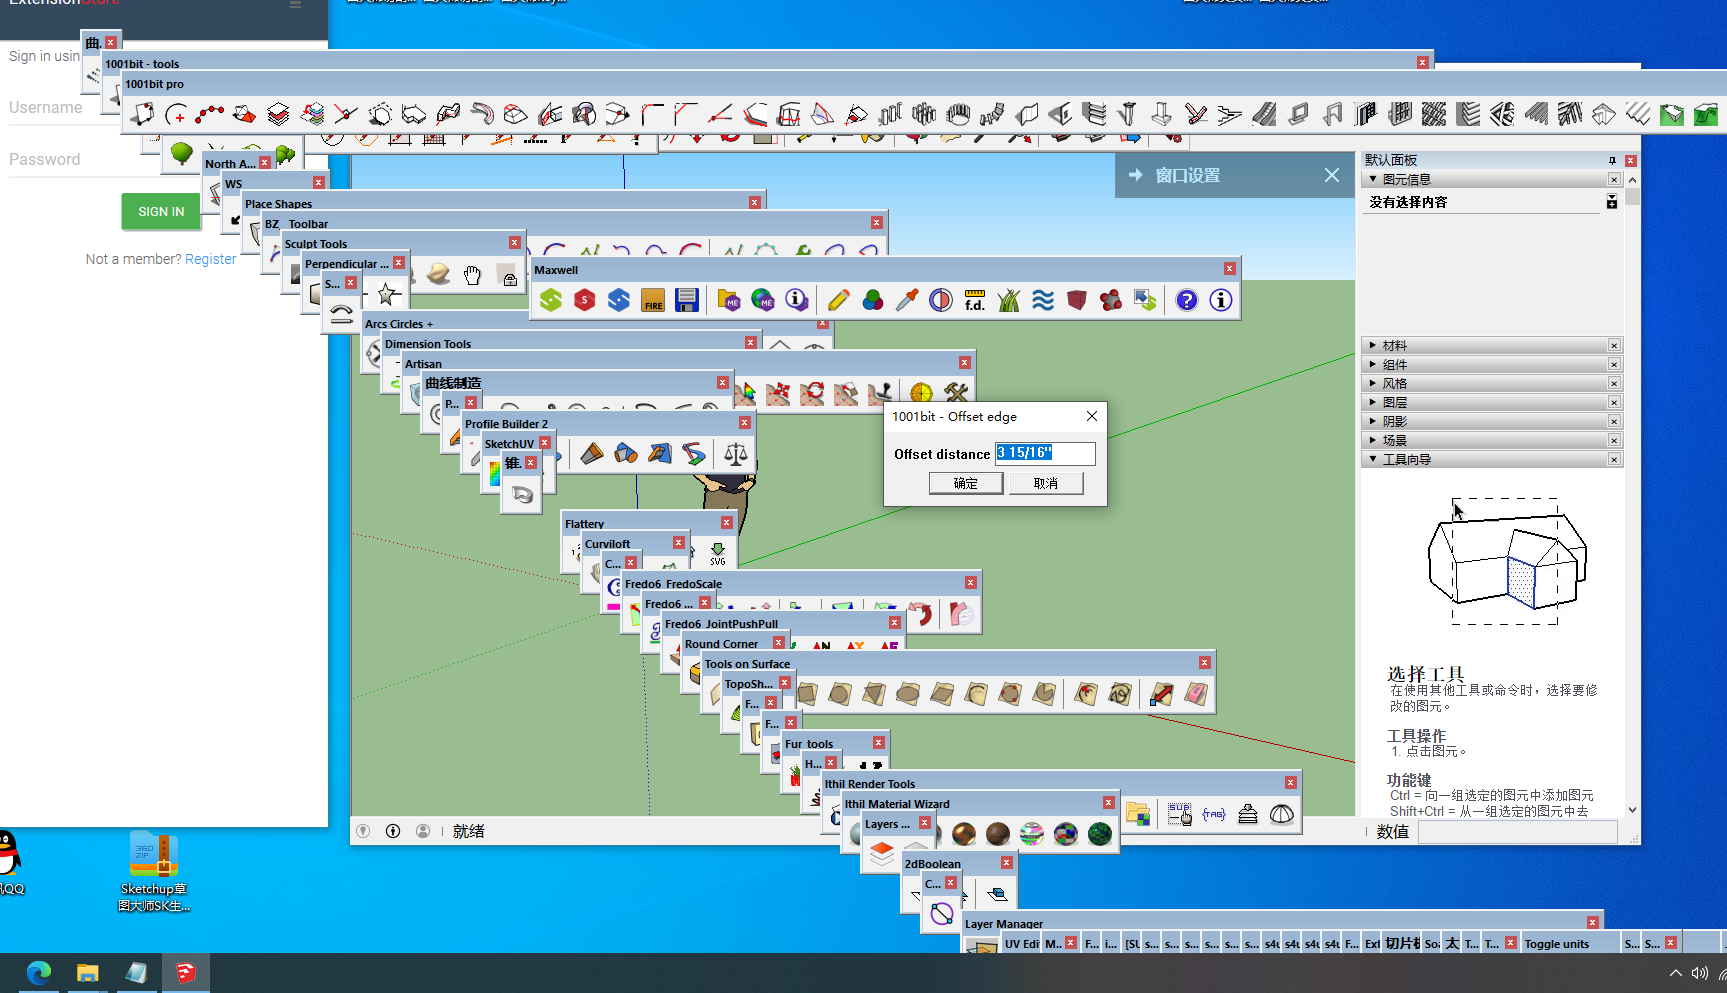The width and height of the screenshot is (1727, 993).
Task: Toggle entity info details button beside 没有选择内容
Action: click(x=1612, y=202)
